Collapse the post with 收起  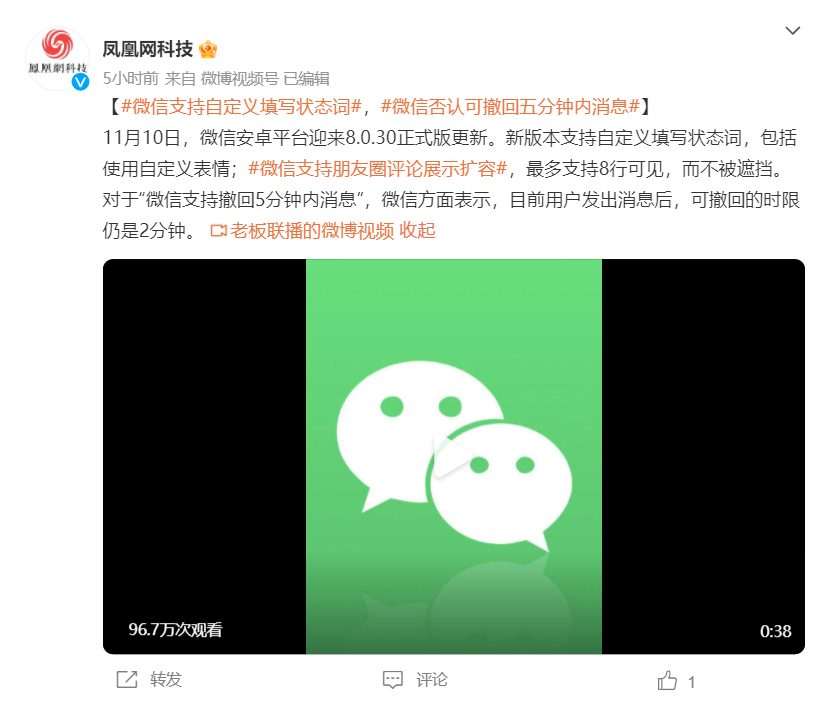coord(418,231)
